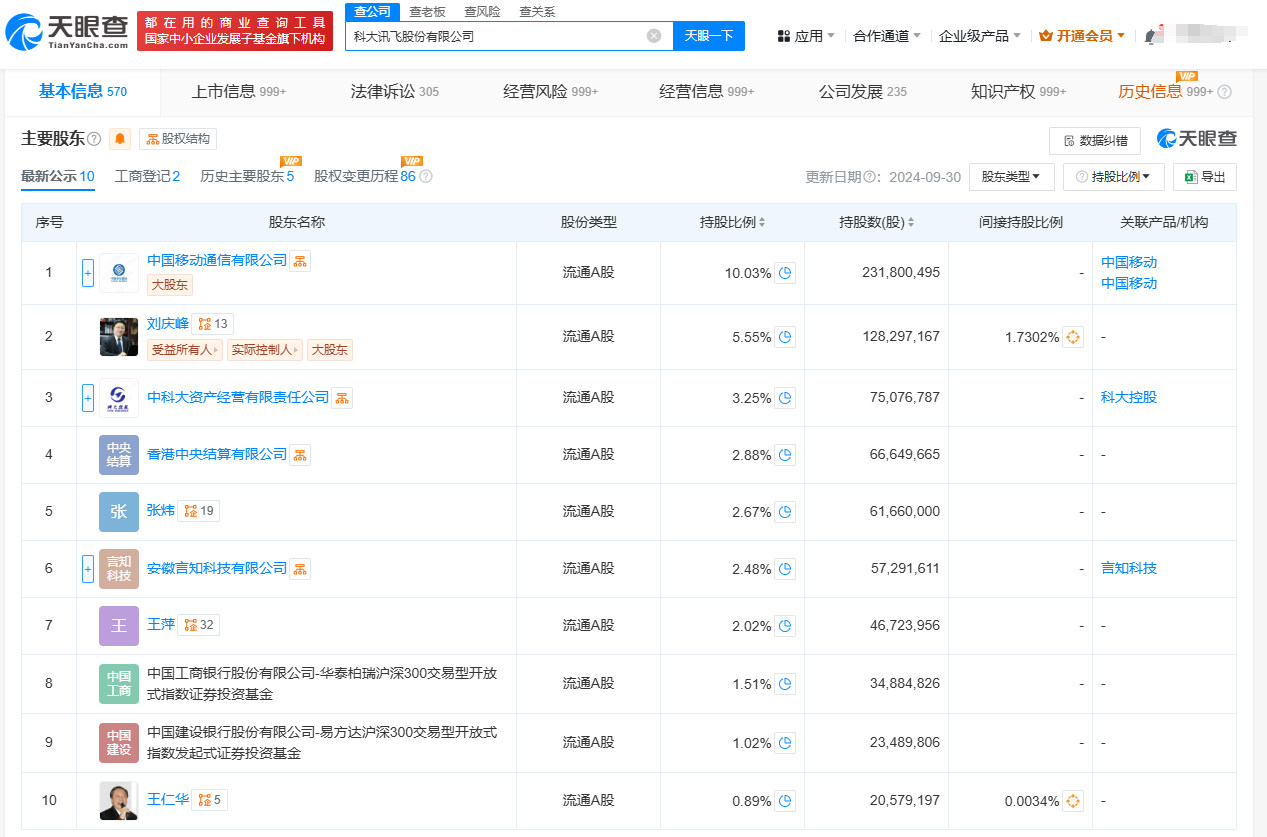
Task: Expand the 中科大资产经营有限责任公司 row
Action: (88, 397)
